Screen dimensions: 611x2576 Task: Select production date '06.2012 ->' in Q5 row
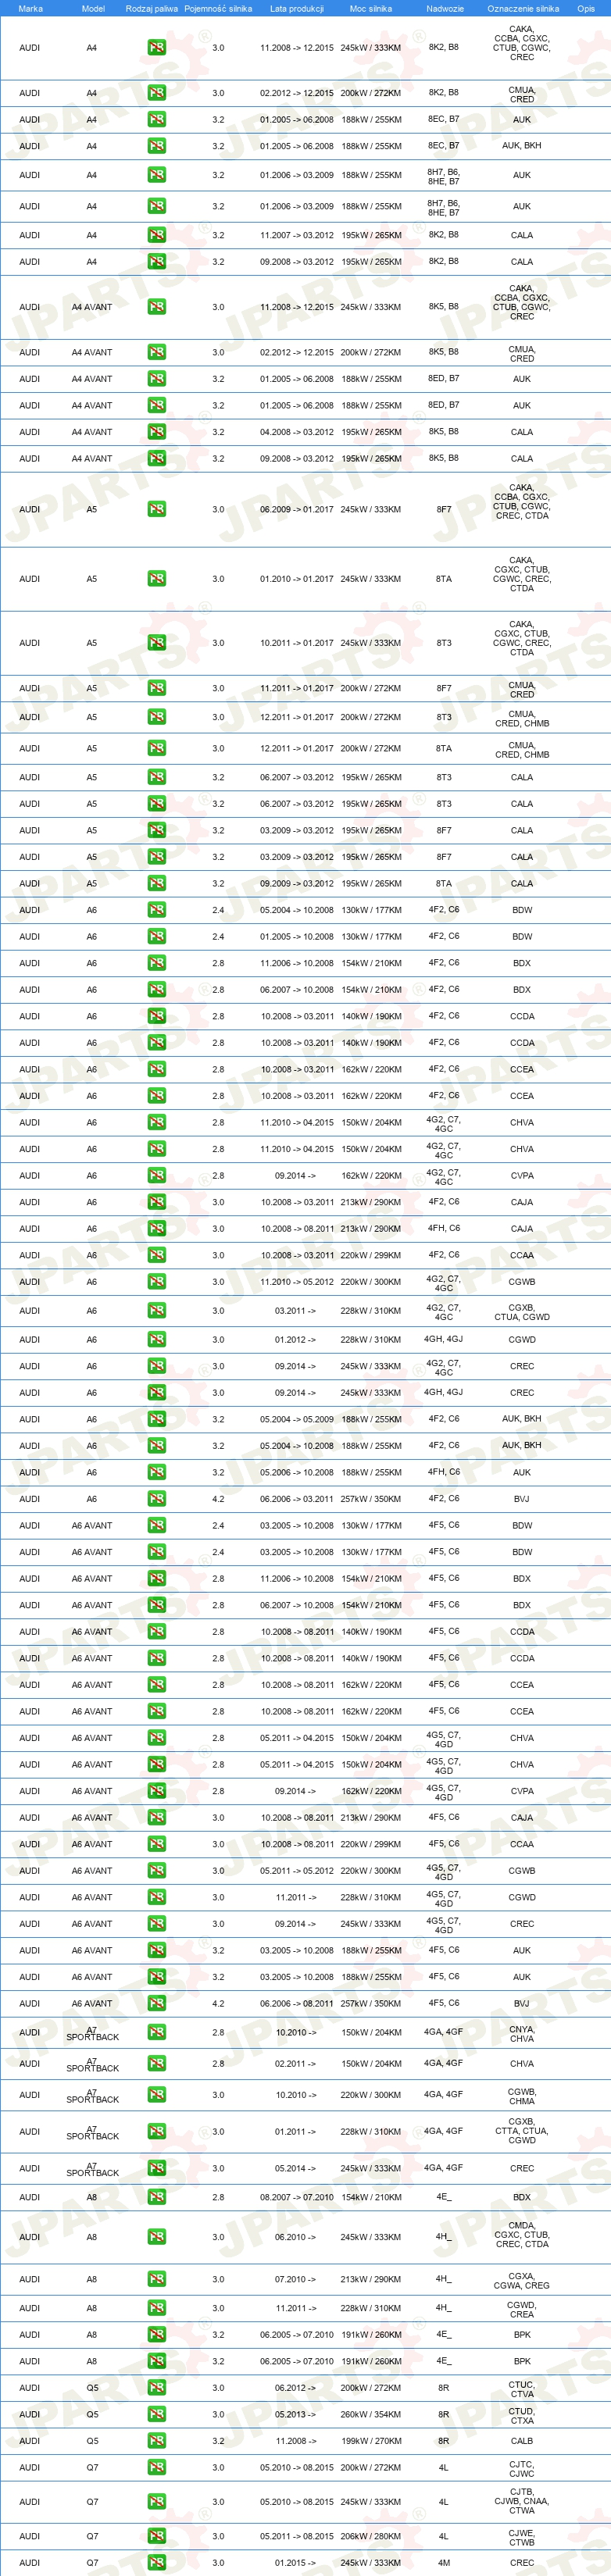click(x=295, y=2387)
